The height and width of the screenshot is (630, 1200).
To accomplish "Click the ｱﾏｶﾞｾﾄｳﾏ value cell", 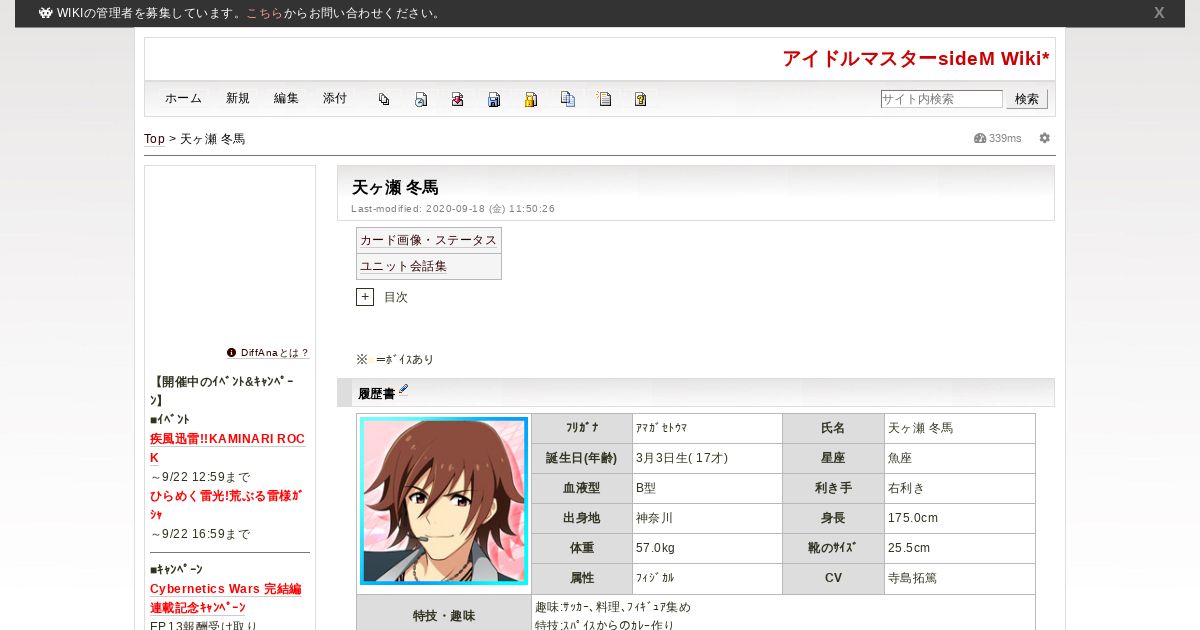I will pos(707,428).
